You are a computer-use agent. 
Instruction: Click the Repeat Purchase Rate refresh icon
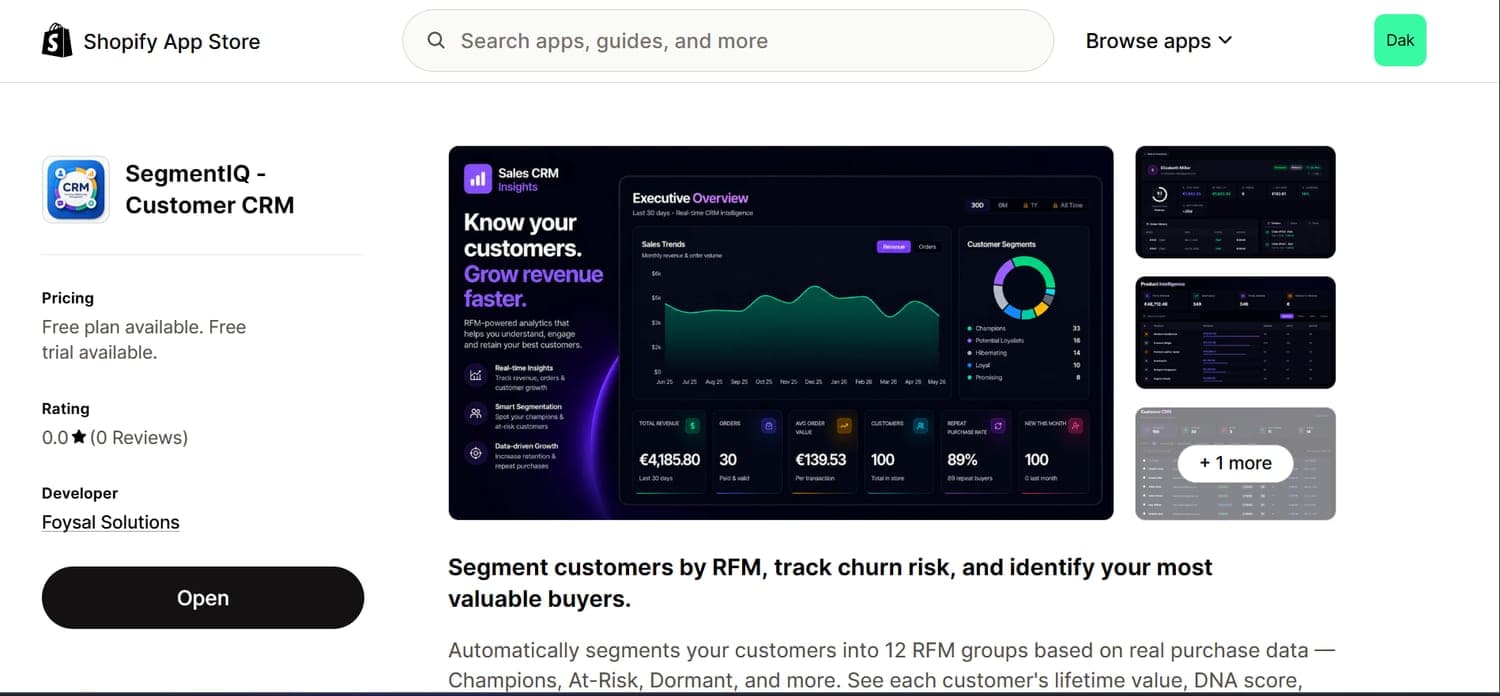click(997, 426)
